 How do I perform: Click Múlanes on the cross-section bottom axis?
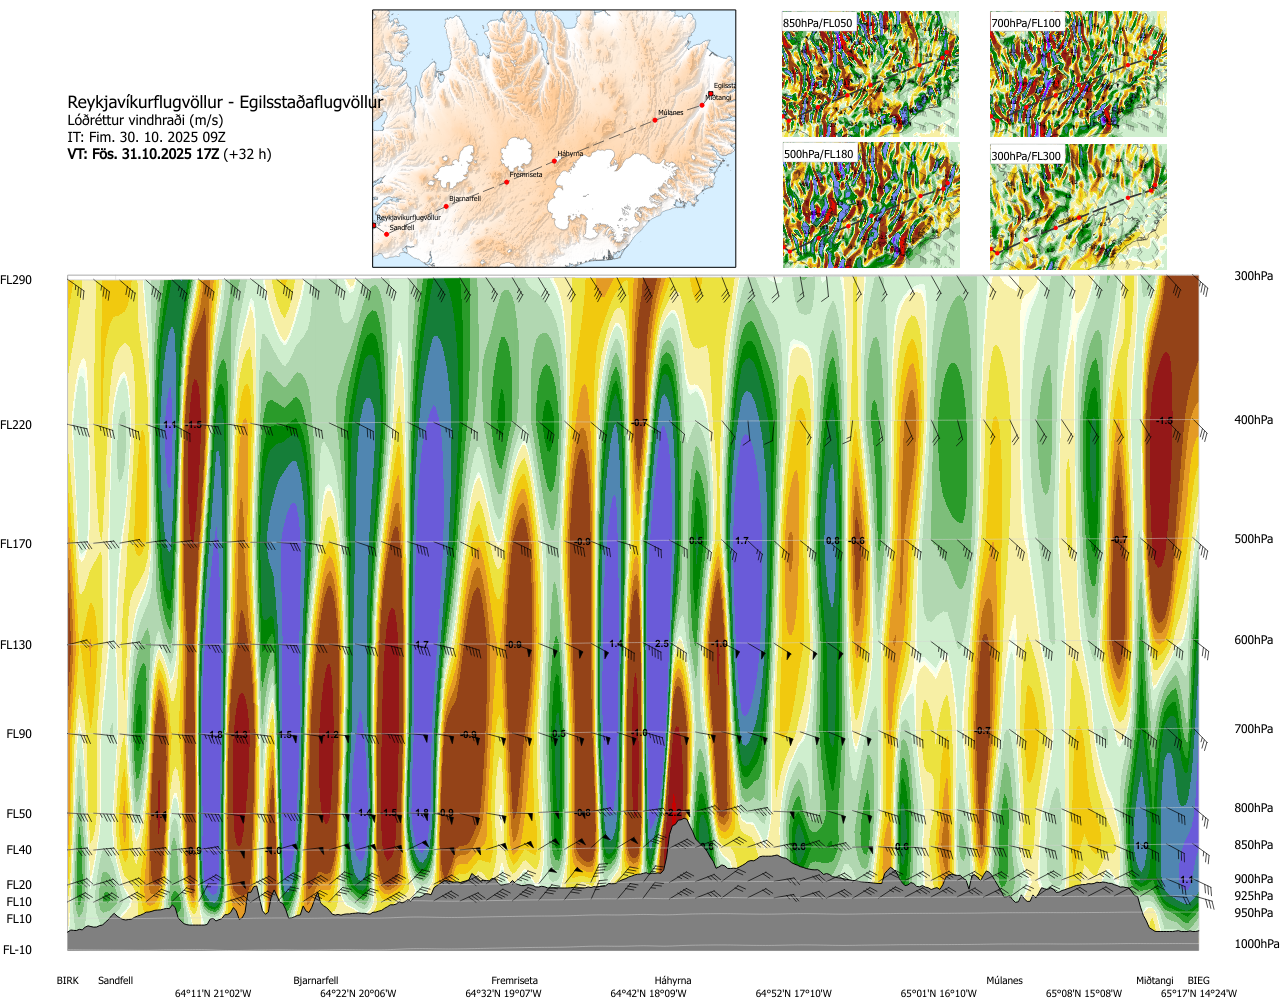tap(1004, 981)
